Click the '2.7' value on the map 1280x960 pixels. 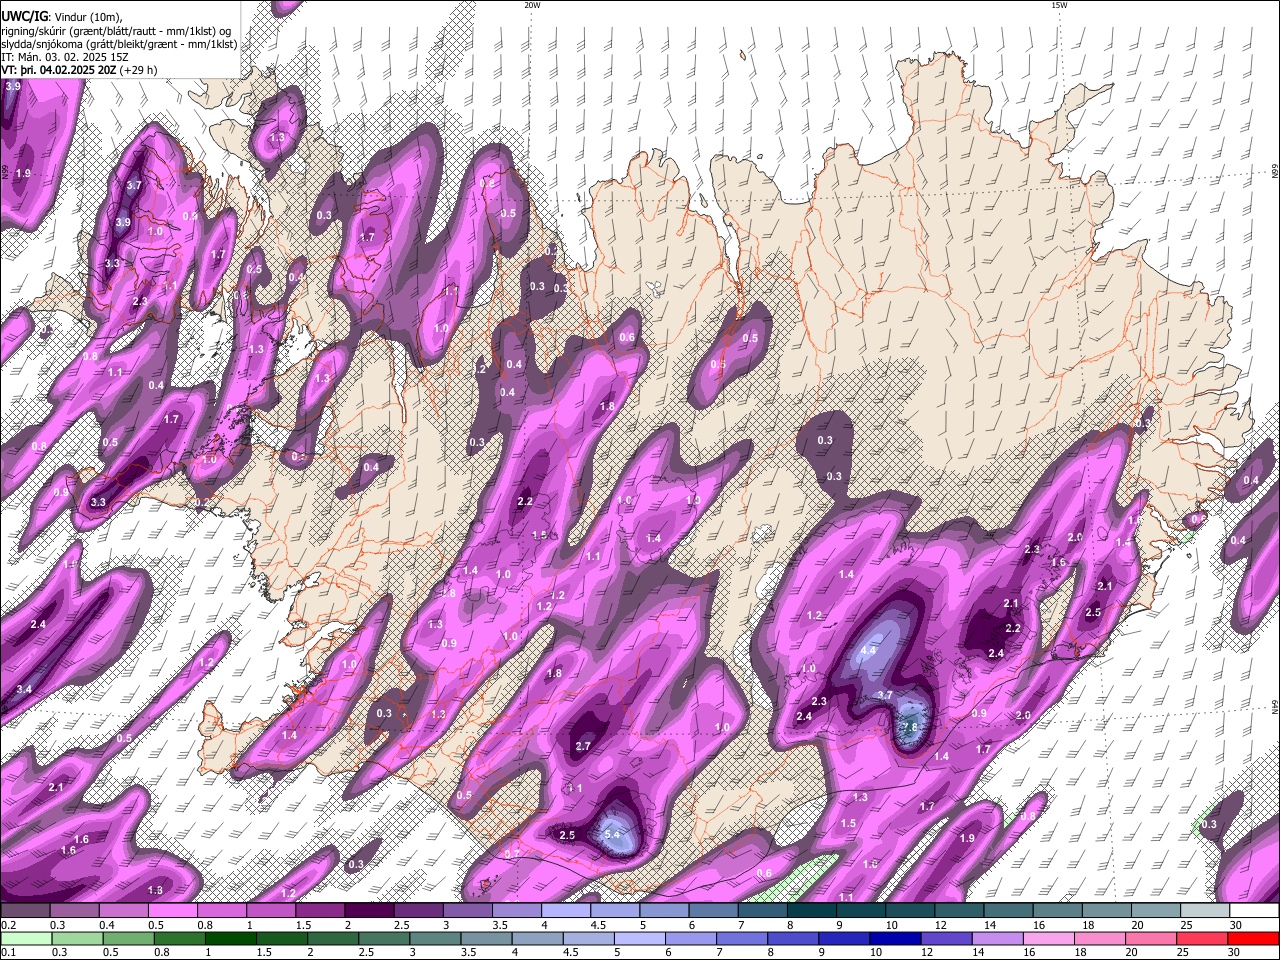(x=584, y=746)
